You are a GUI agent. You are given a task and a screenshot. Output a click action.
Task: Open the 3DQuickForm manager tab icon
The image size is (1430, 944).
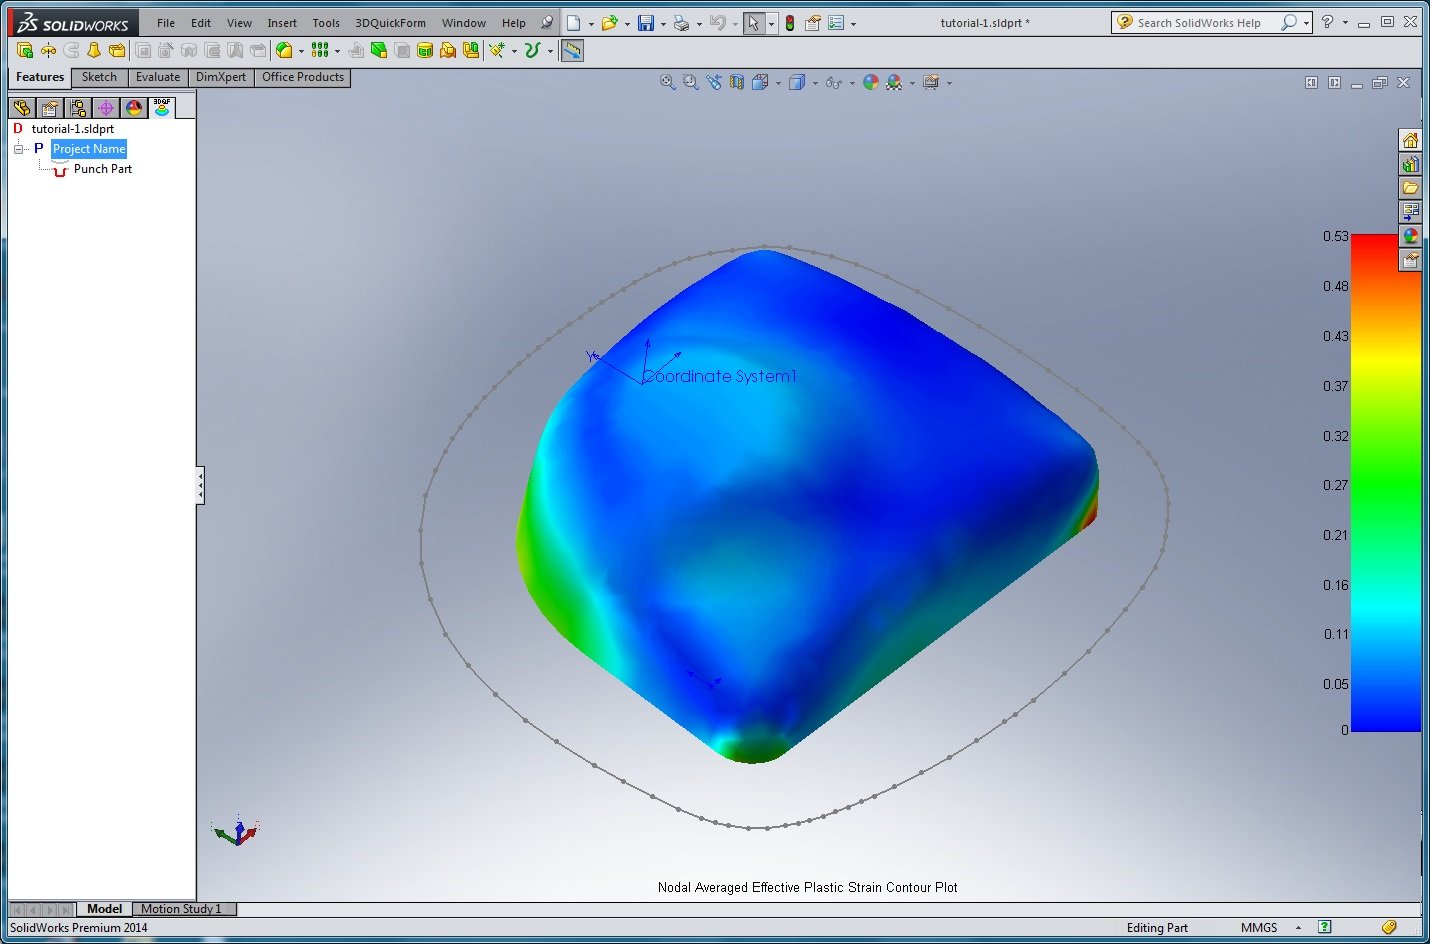tap(162, 107)
